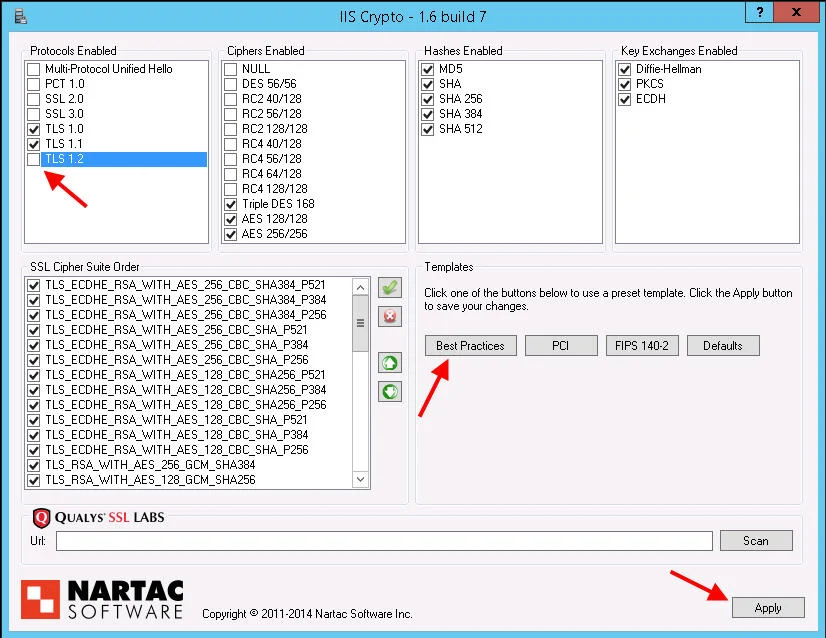Uncheck the PKCS key exchange

(x=625, y=84)
